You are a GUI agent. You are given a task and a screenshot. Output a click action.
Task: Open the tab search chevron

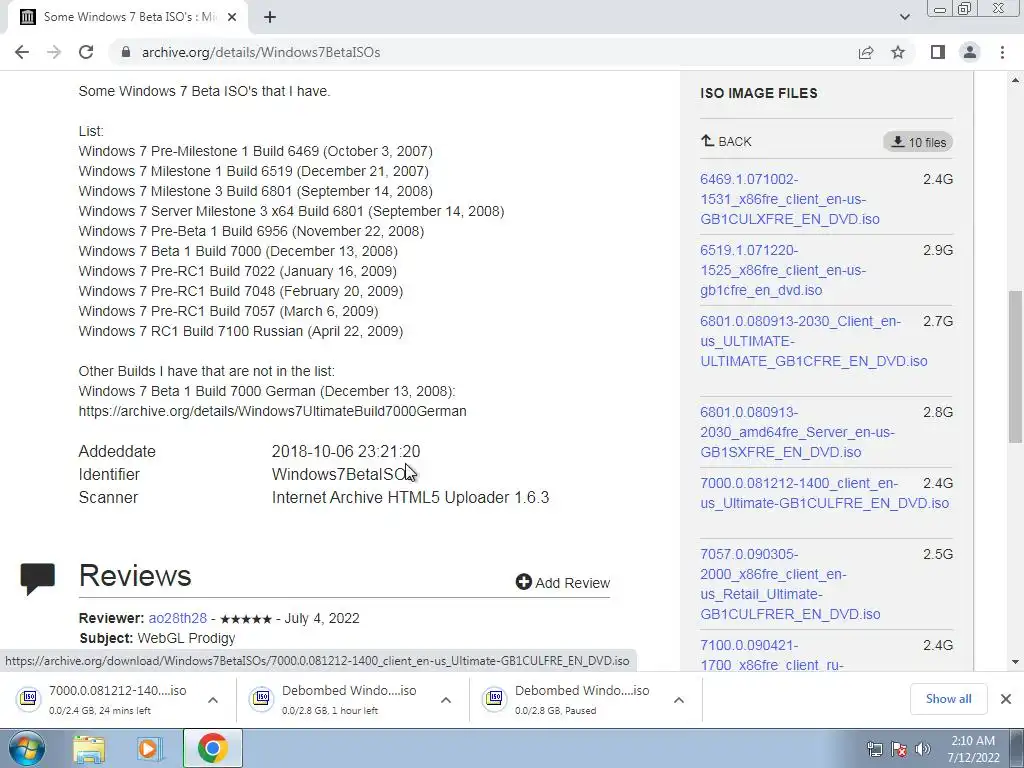click(x=904, y=17)
